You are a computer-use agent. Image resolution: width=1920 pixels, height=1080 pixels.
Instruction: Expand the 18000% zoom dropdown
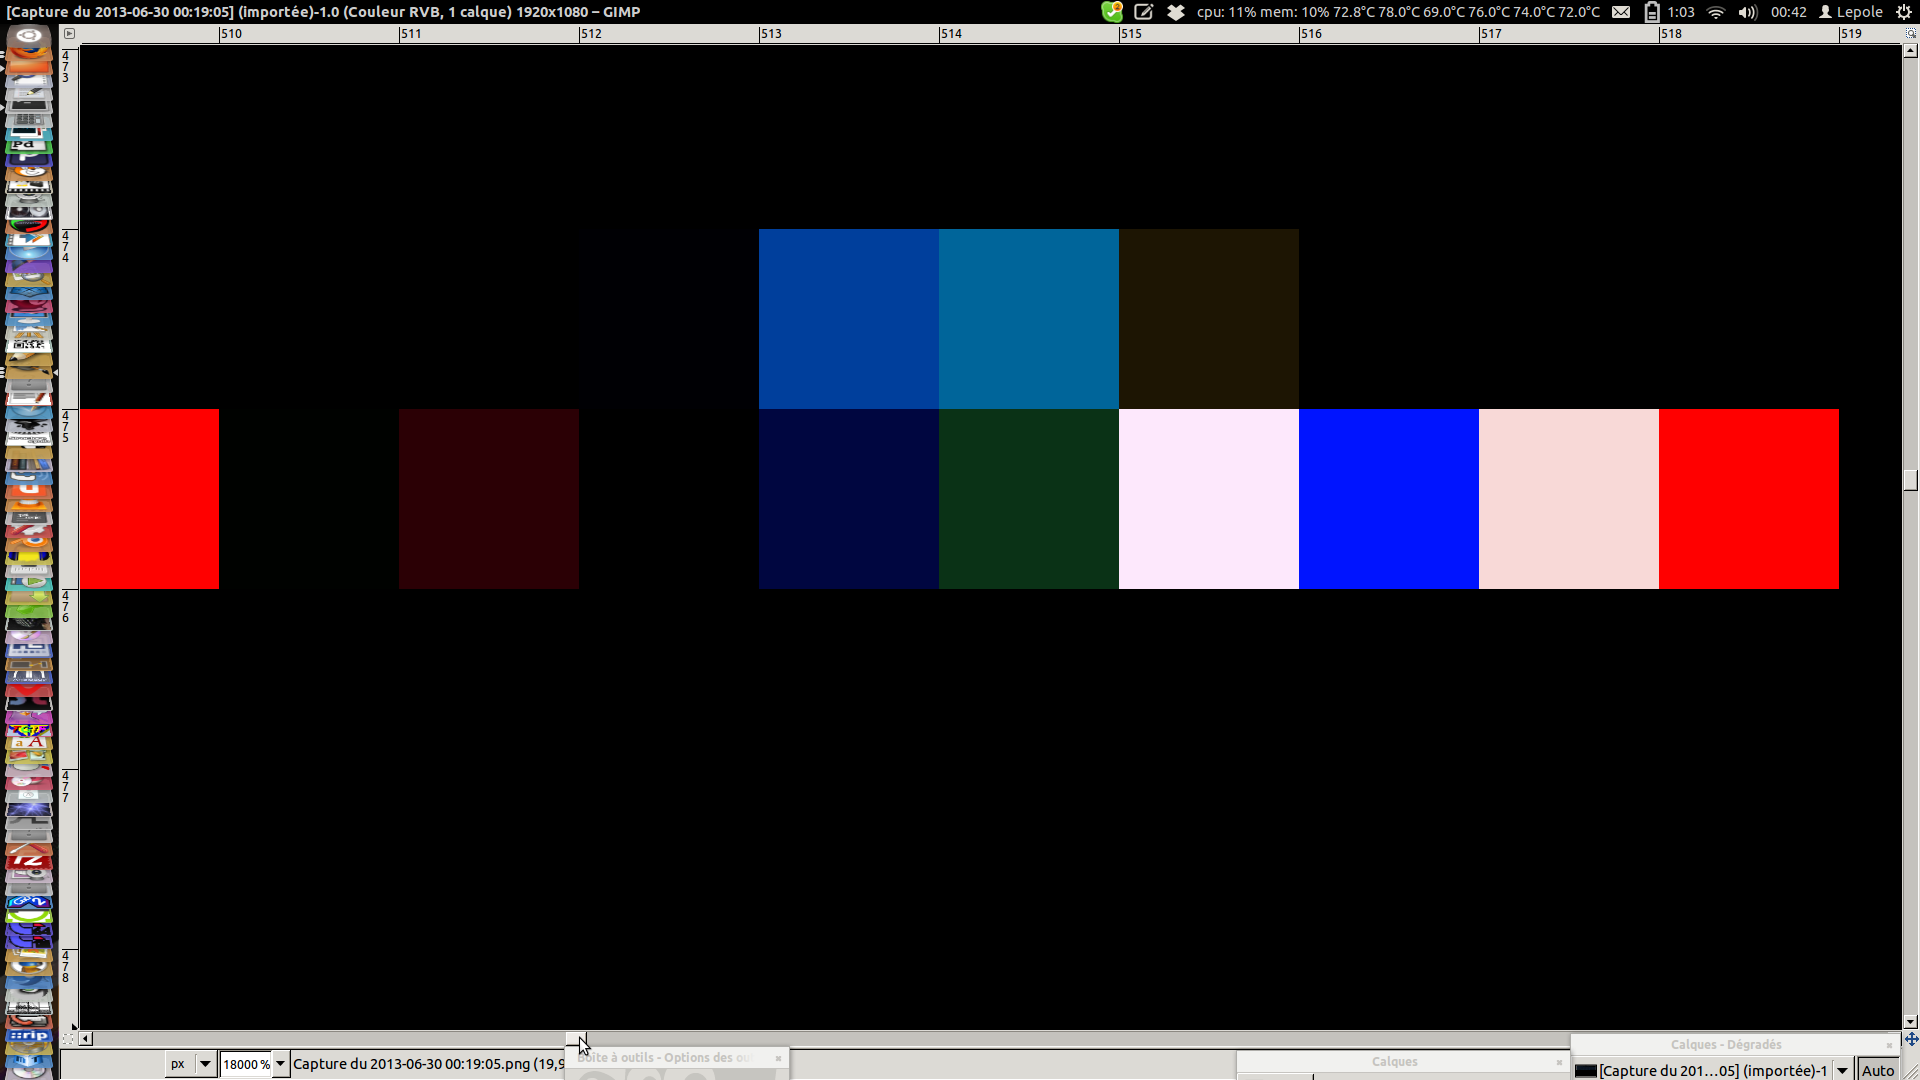coord(281,1064)
